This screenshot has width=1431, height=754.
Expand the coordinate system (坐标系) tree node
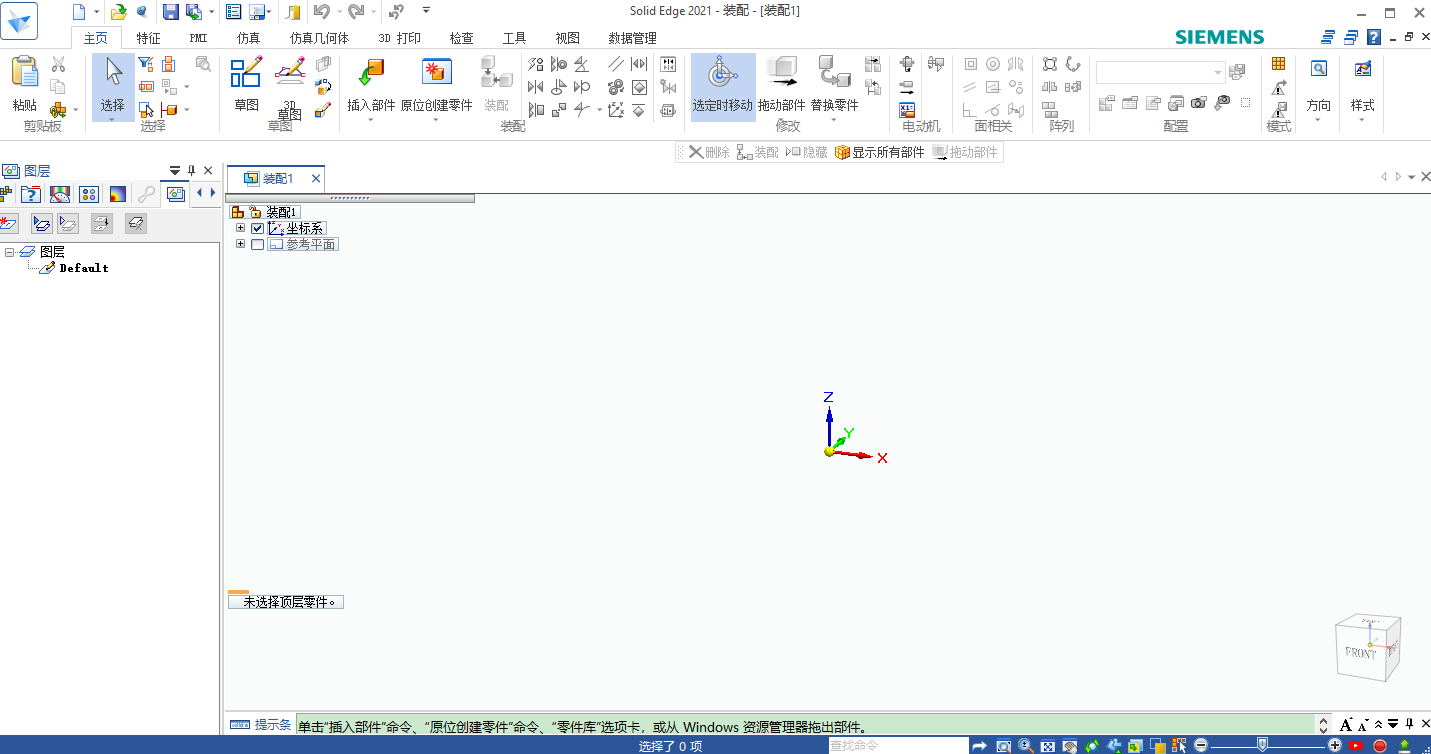240,229
